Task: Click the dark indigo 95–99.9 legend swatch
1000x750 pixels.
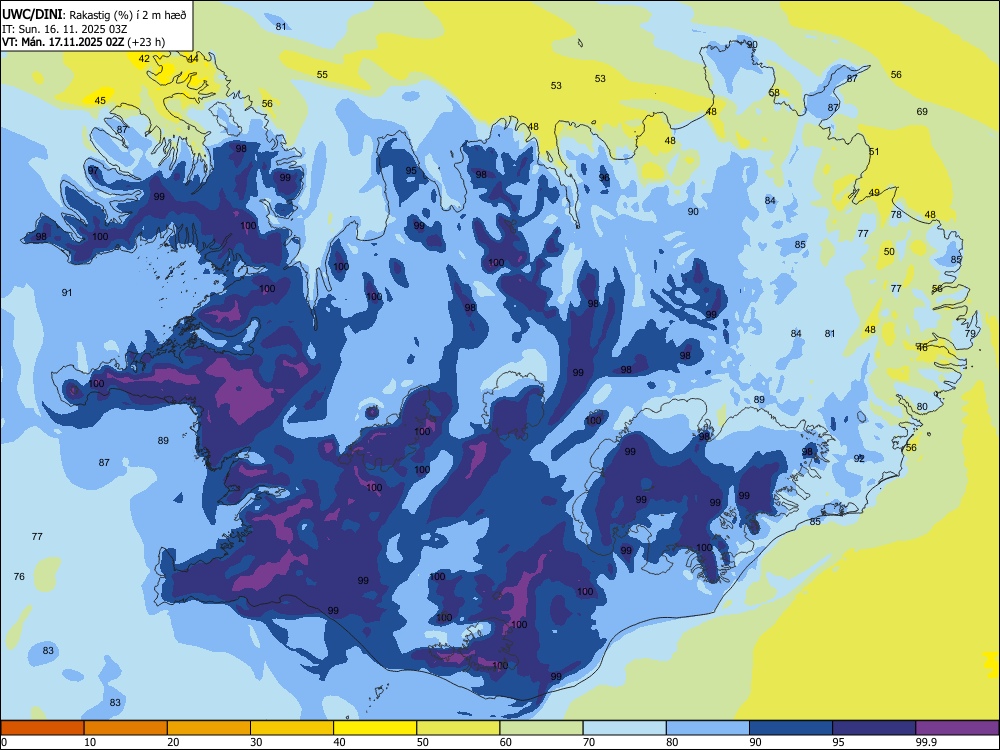Action: point(874,728)
